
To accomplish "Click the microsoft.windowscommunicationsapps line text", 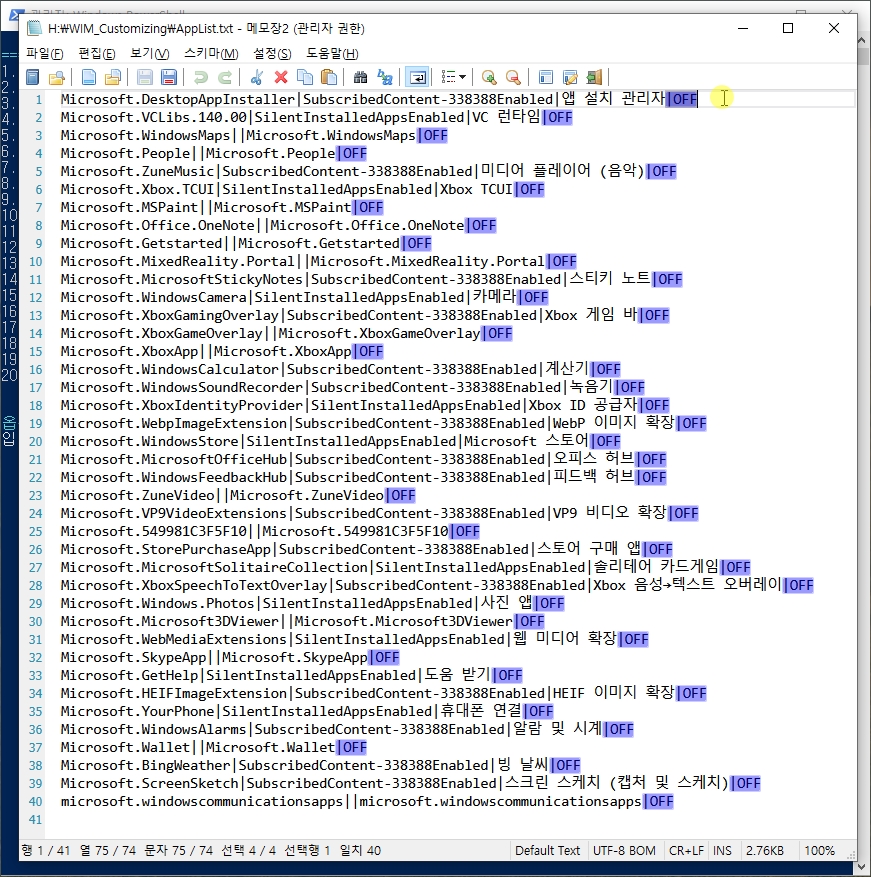I will tap(367, 801).
